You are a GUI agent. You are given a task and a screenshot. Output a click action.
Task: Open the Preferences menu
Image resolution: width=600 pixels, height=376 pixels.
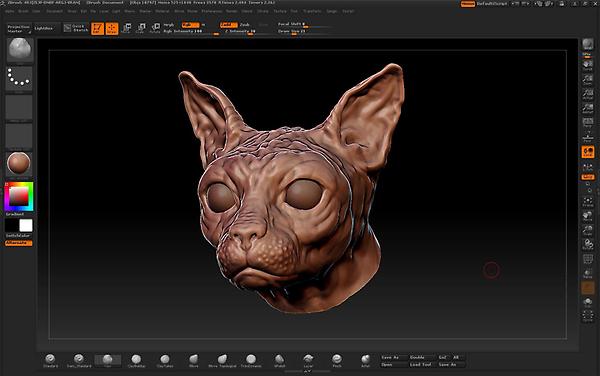click(212, 11)
